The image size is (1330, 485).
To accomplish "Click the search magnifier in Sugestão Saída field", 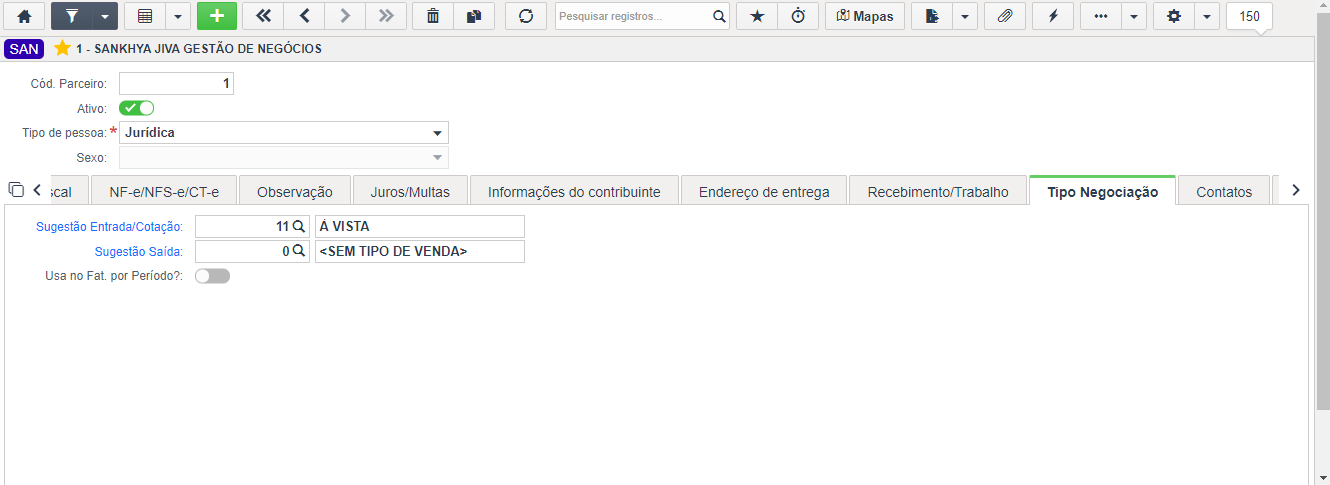I will pos(298,252).
